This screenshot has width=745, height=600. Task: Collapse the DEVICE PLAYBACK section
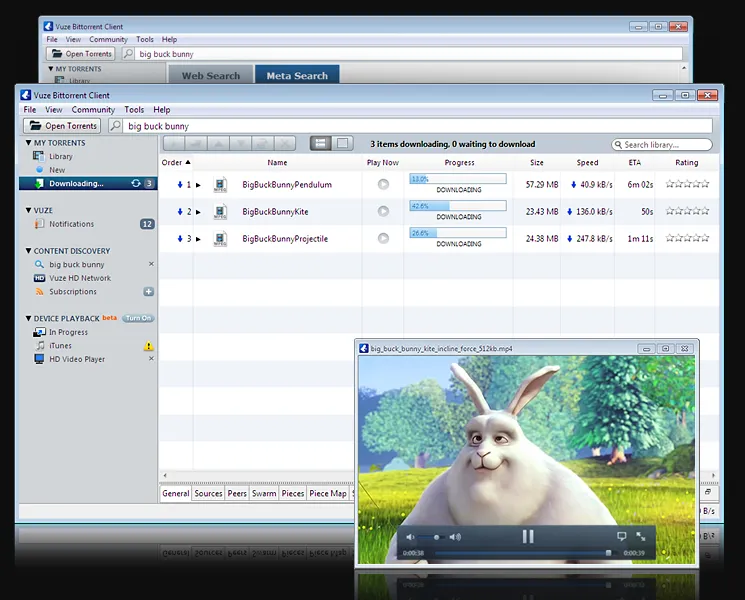29,318
